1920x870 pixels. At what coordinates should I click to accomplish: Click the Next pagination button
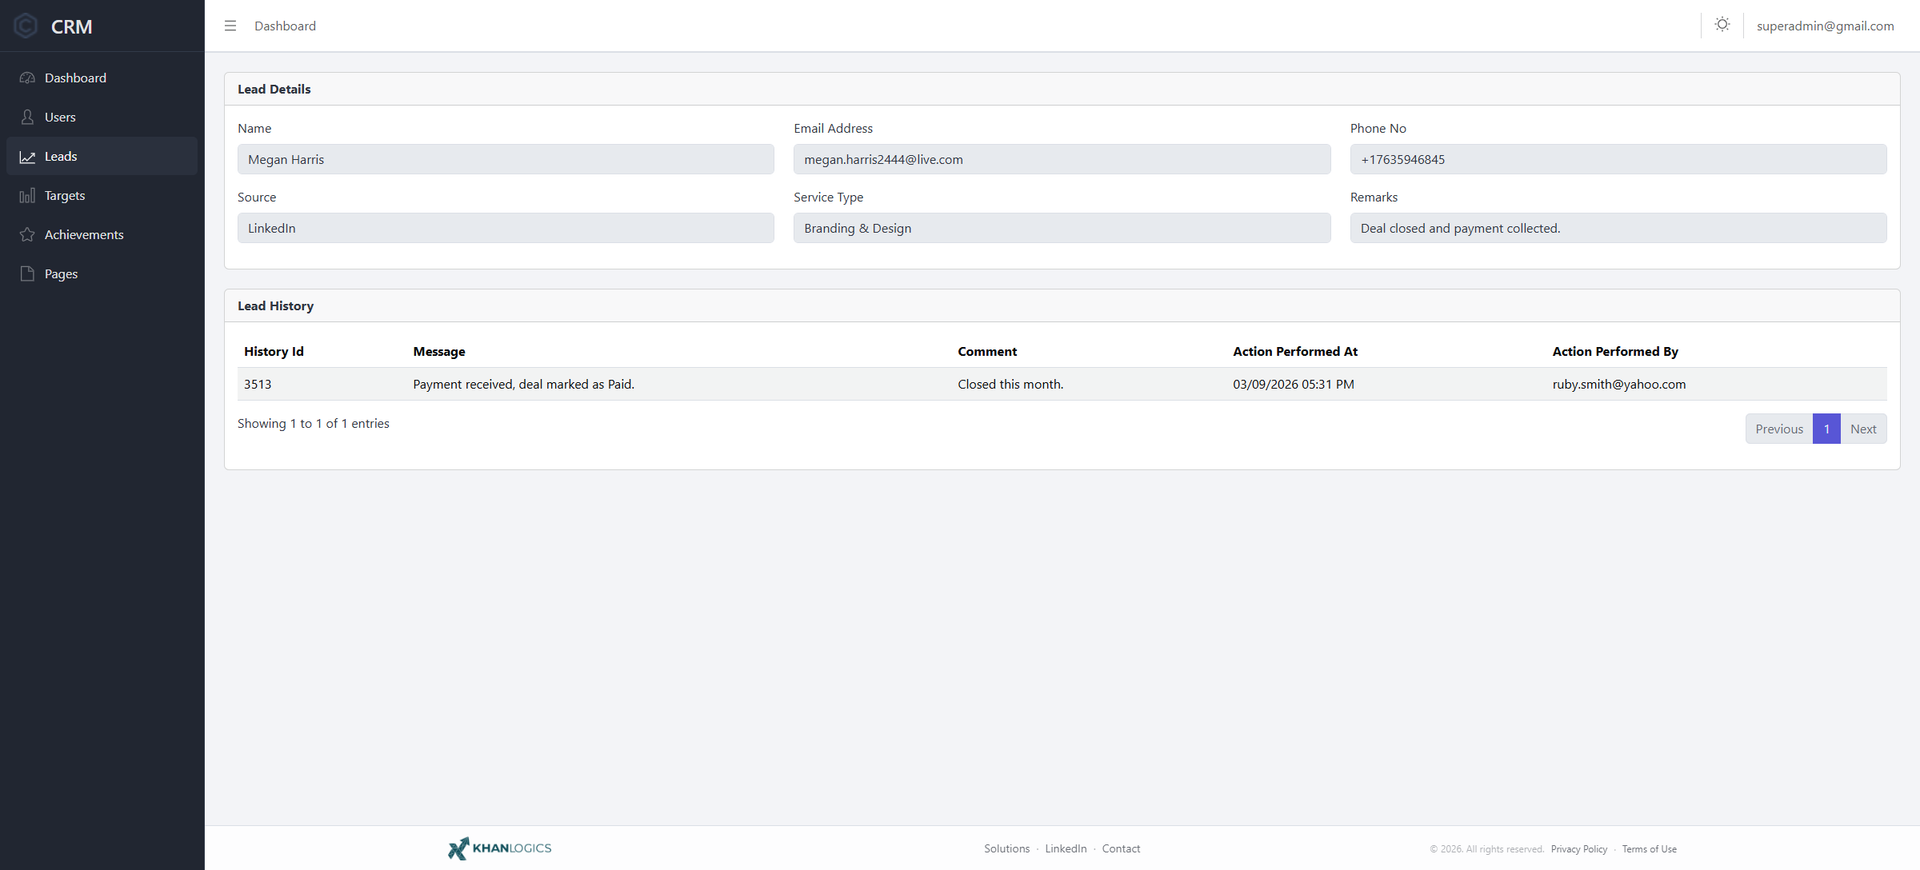(x=1863, y=429)
